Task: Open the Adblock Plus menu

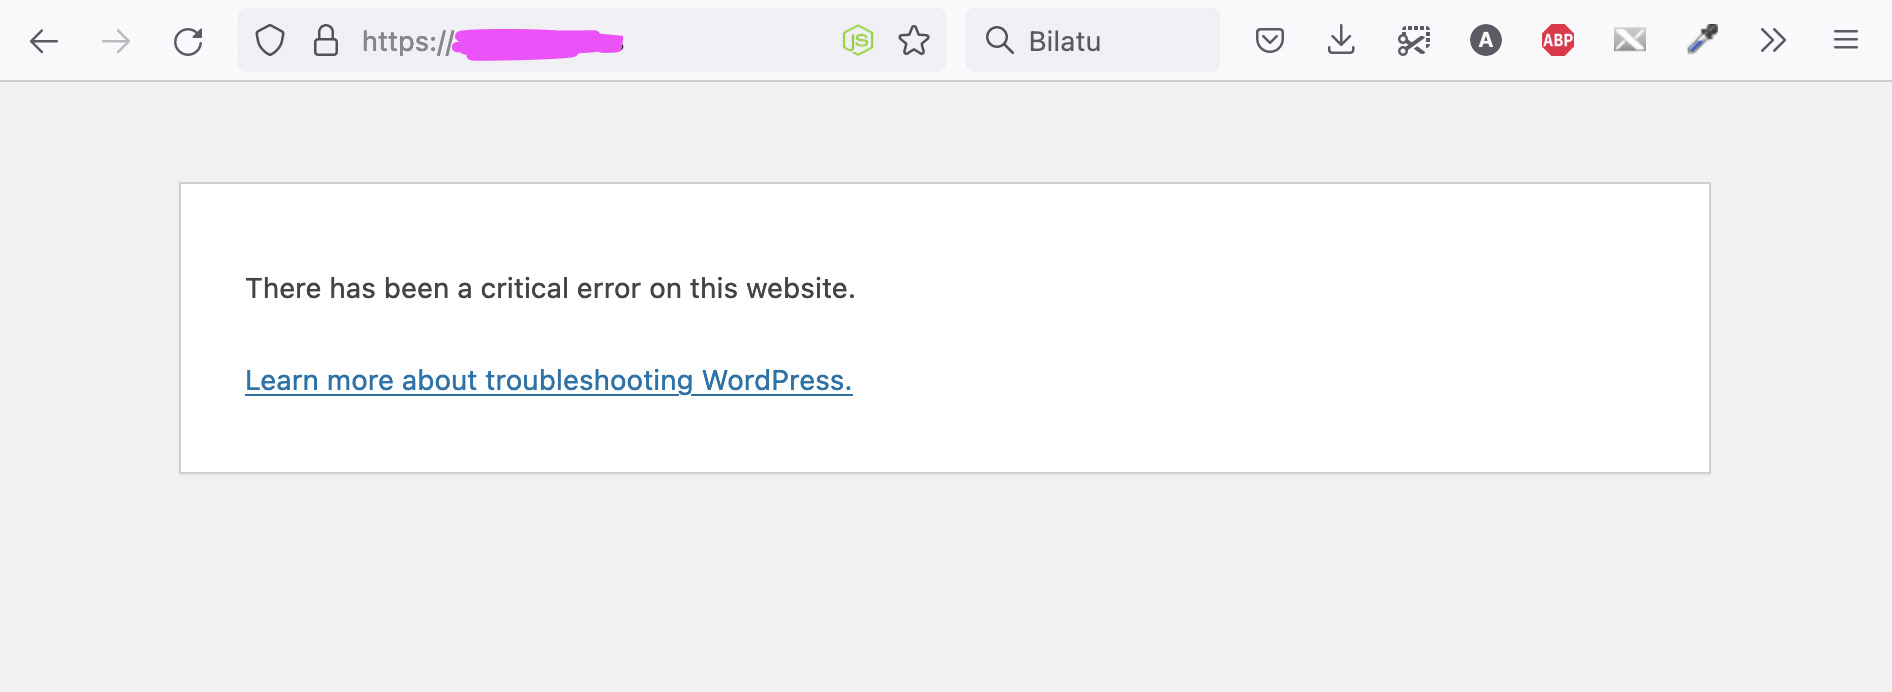Action: pyautogui.click(x=1558, y=41)
